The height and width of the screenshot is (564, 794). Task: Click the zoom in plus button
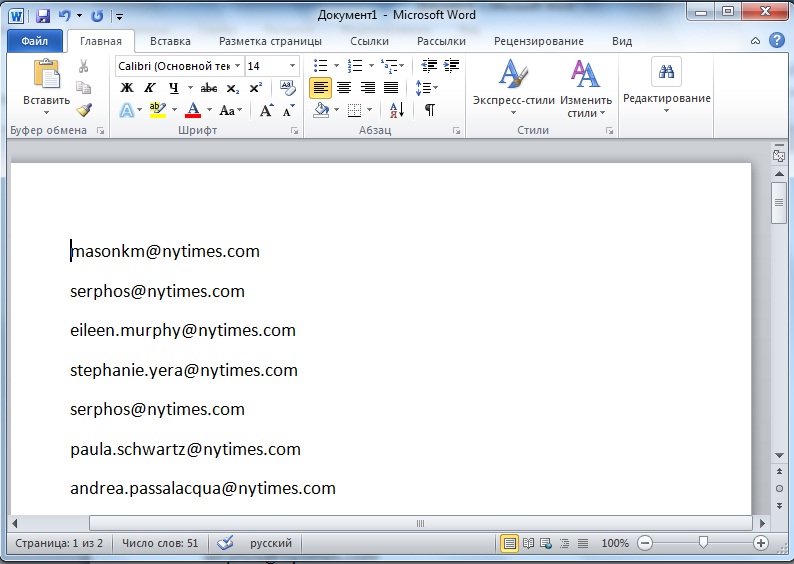point(760,543)
